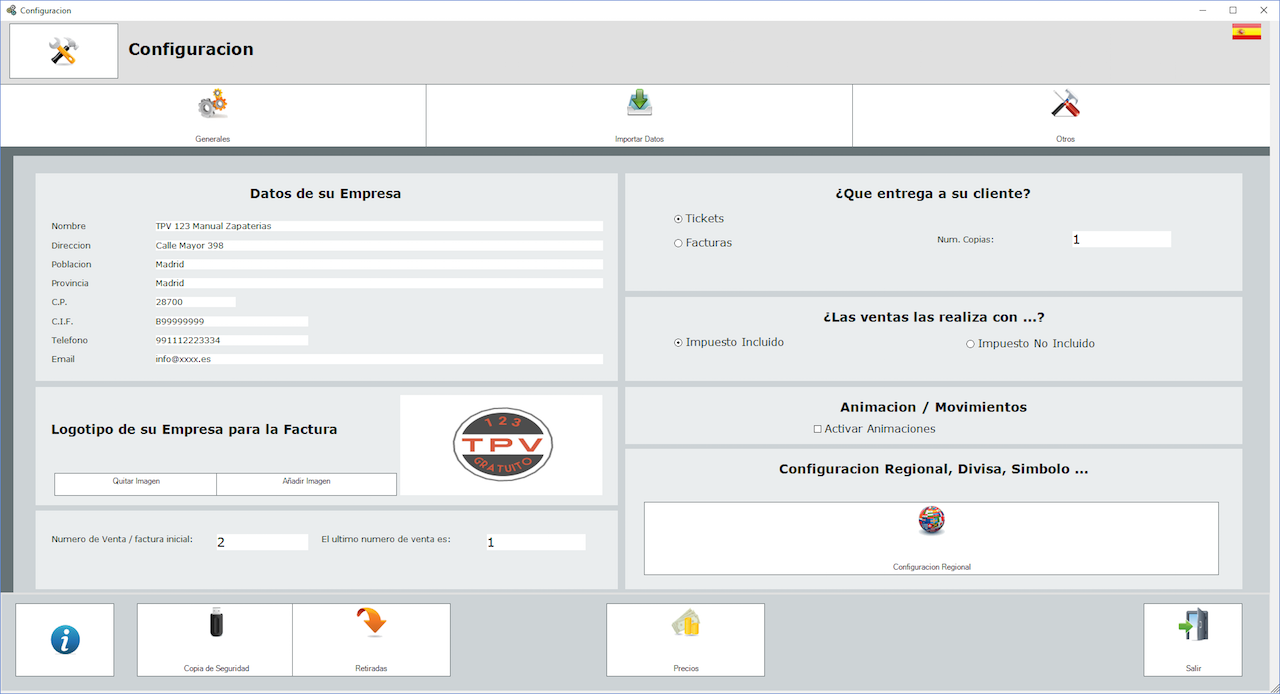Open the Otros tools icon
The height and width of the screenshot is (694, 1280).
point(1065,104)
